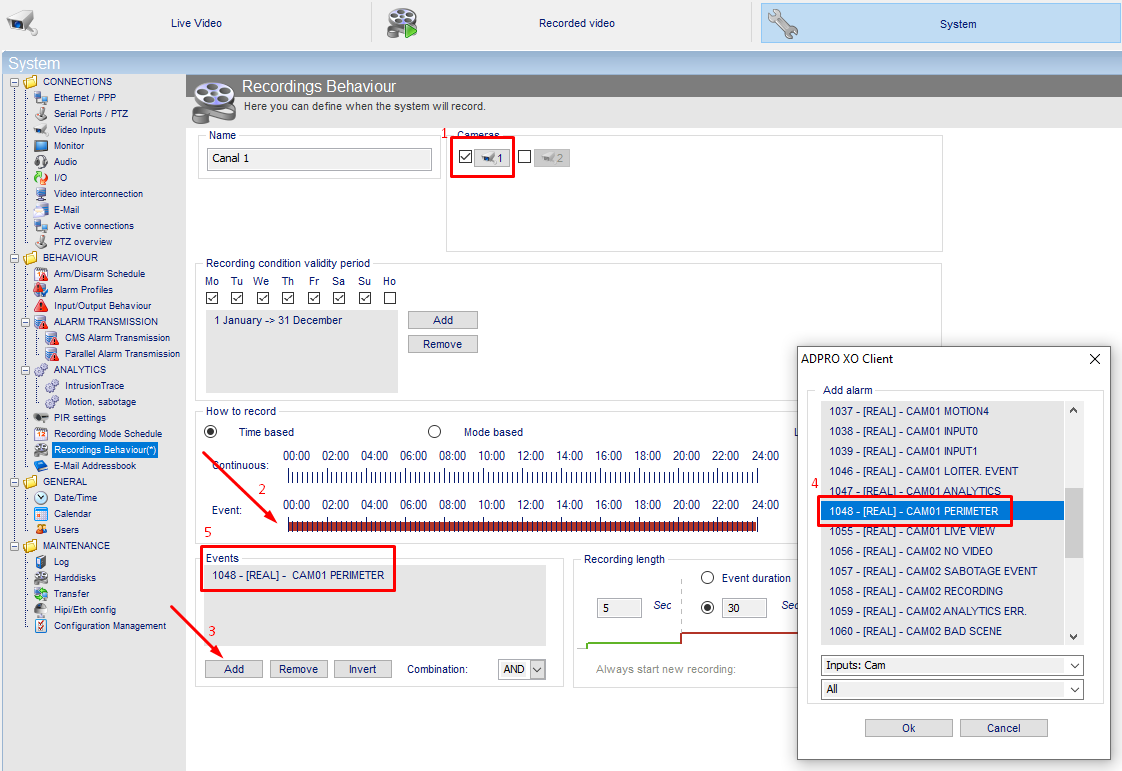The image size is (1122, 771).
Task: Open PTZ overview icon
Action: pos(42,241)
